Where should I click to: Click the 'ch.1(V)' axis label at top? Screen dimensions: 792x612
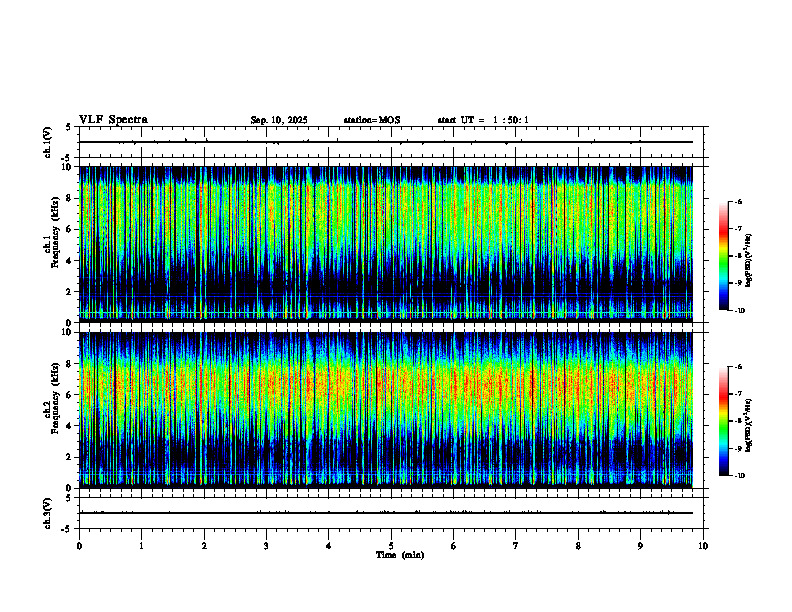[x=47, y=142]
